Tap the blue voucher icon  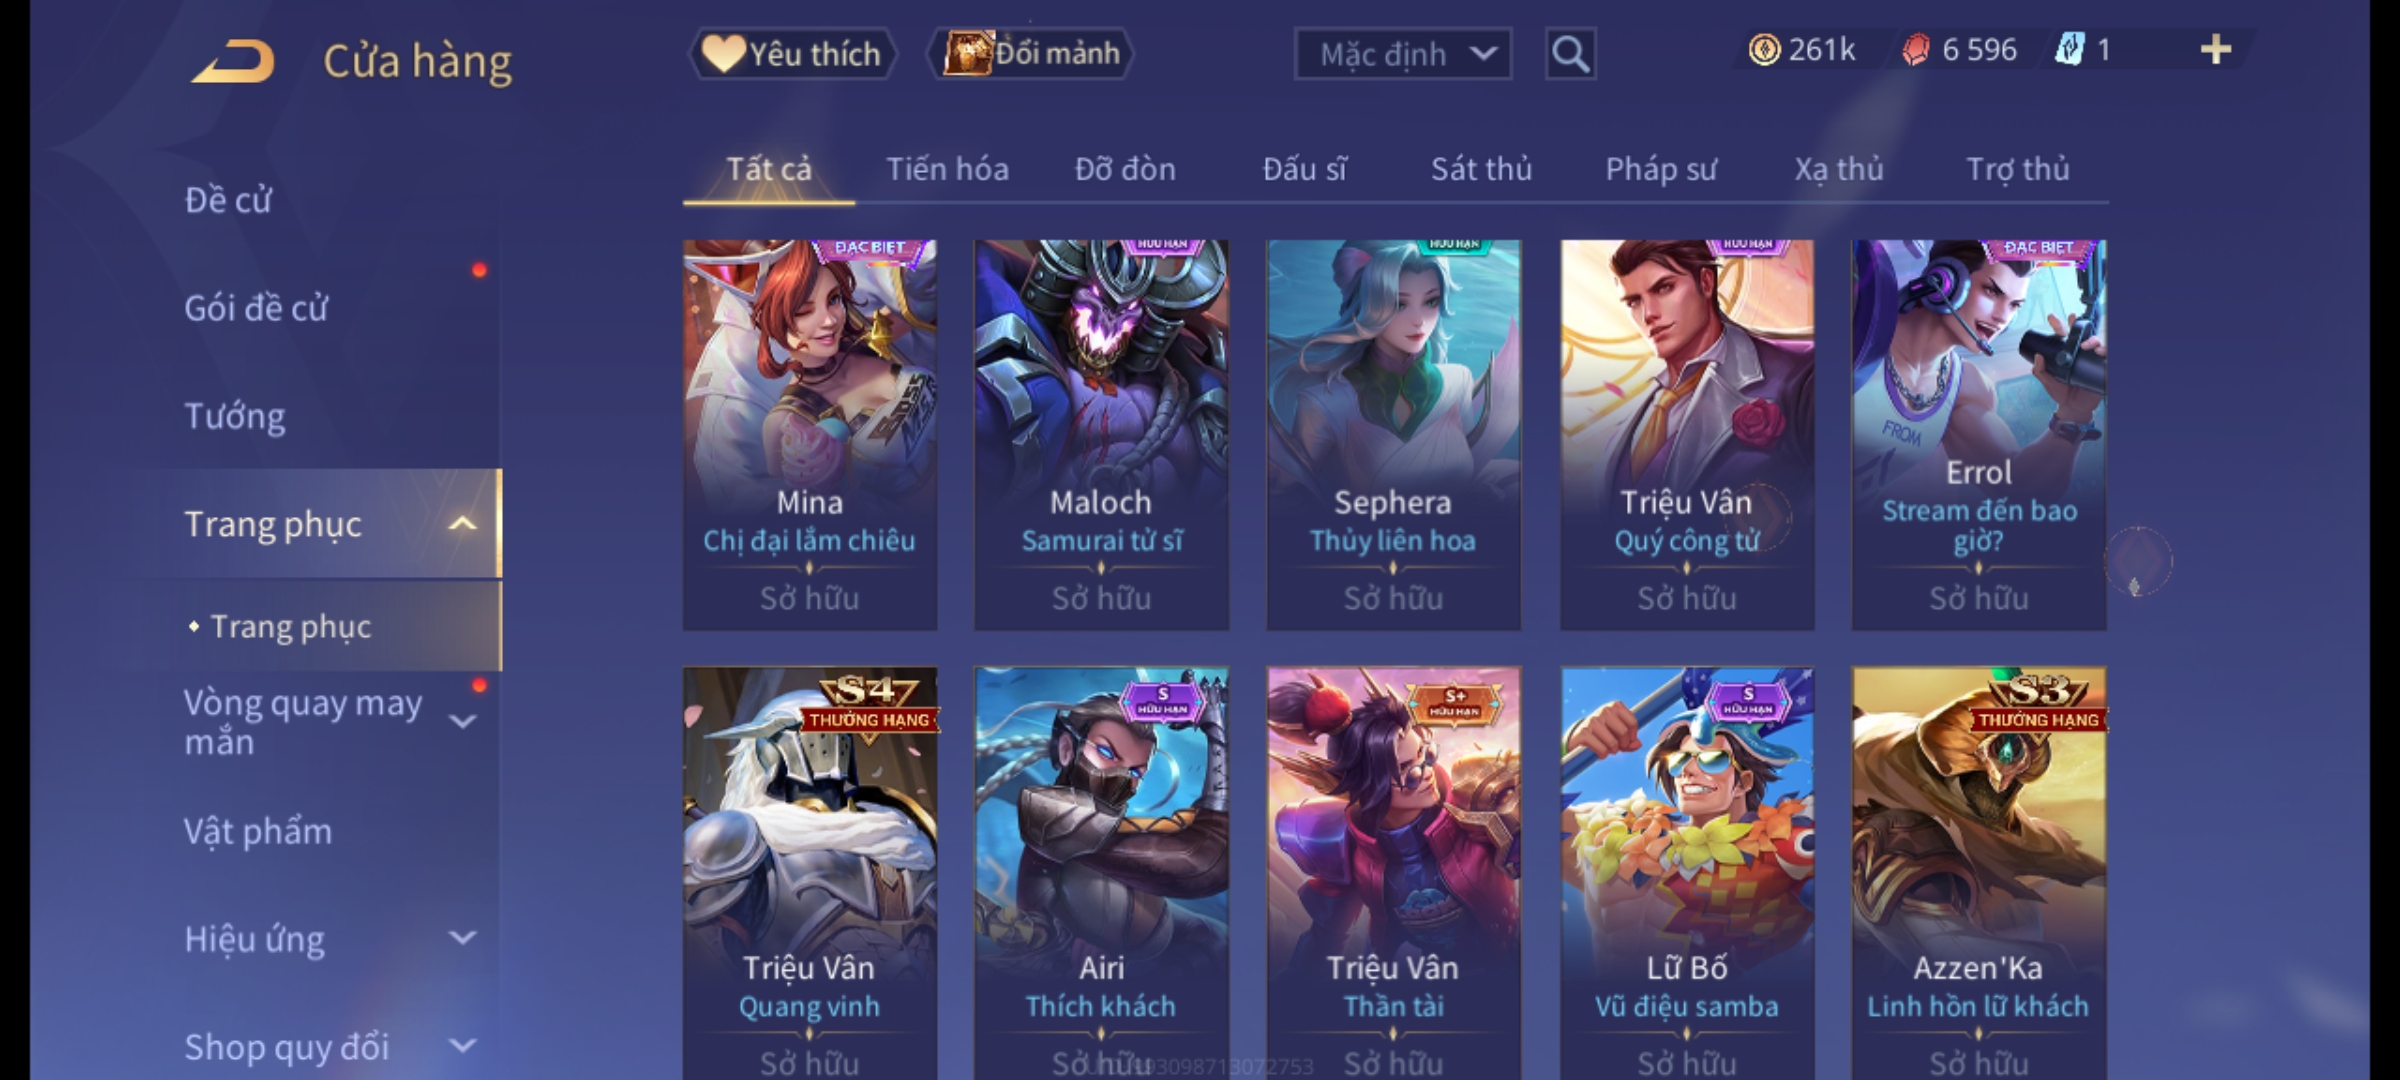point(2069,49)
